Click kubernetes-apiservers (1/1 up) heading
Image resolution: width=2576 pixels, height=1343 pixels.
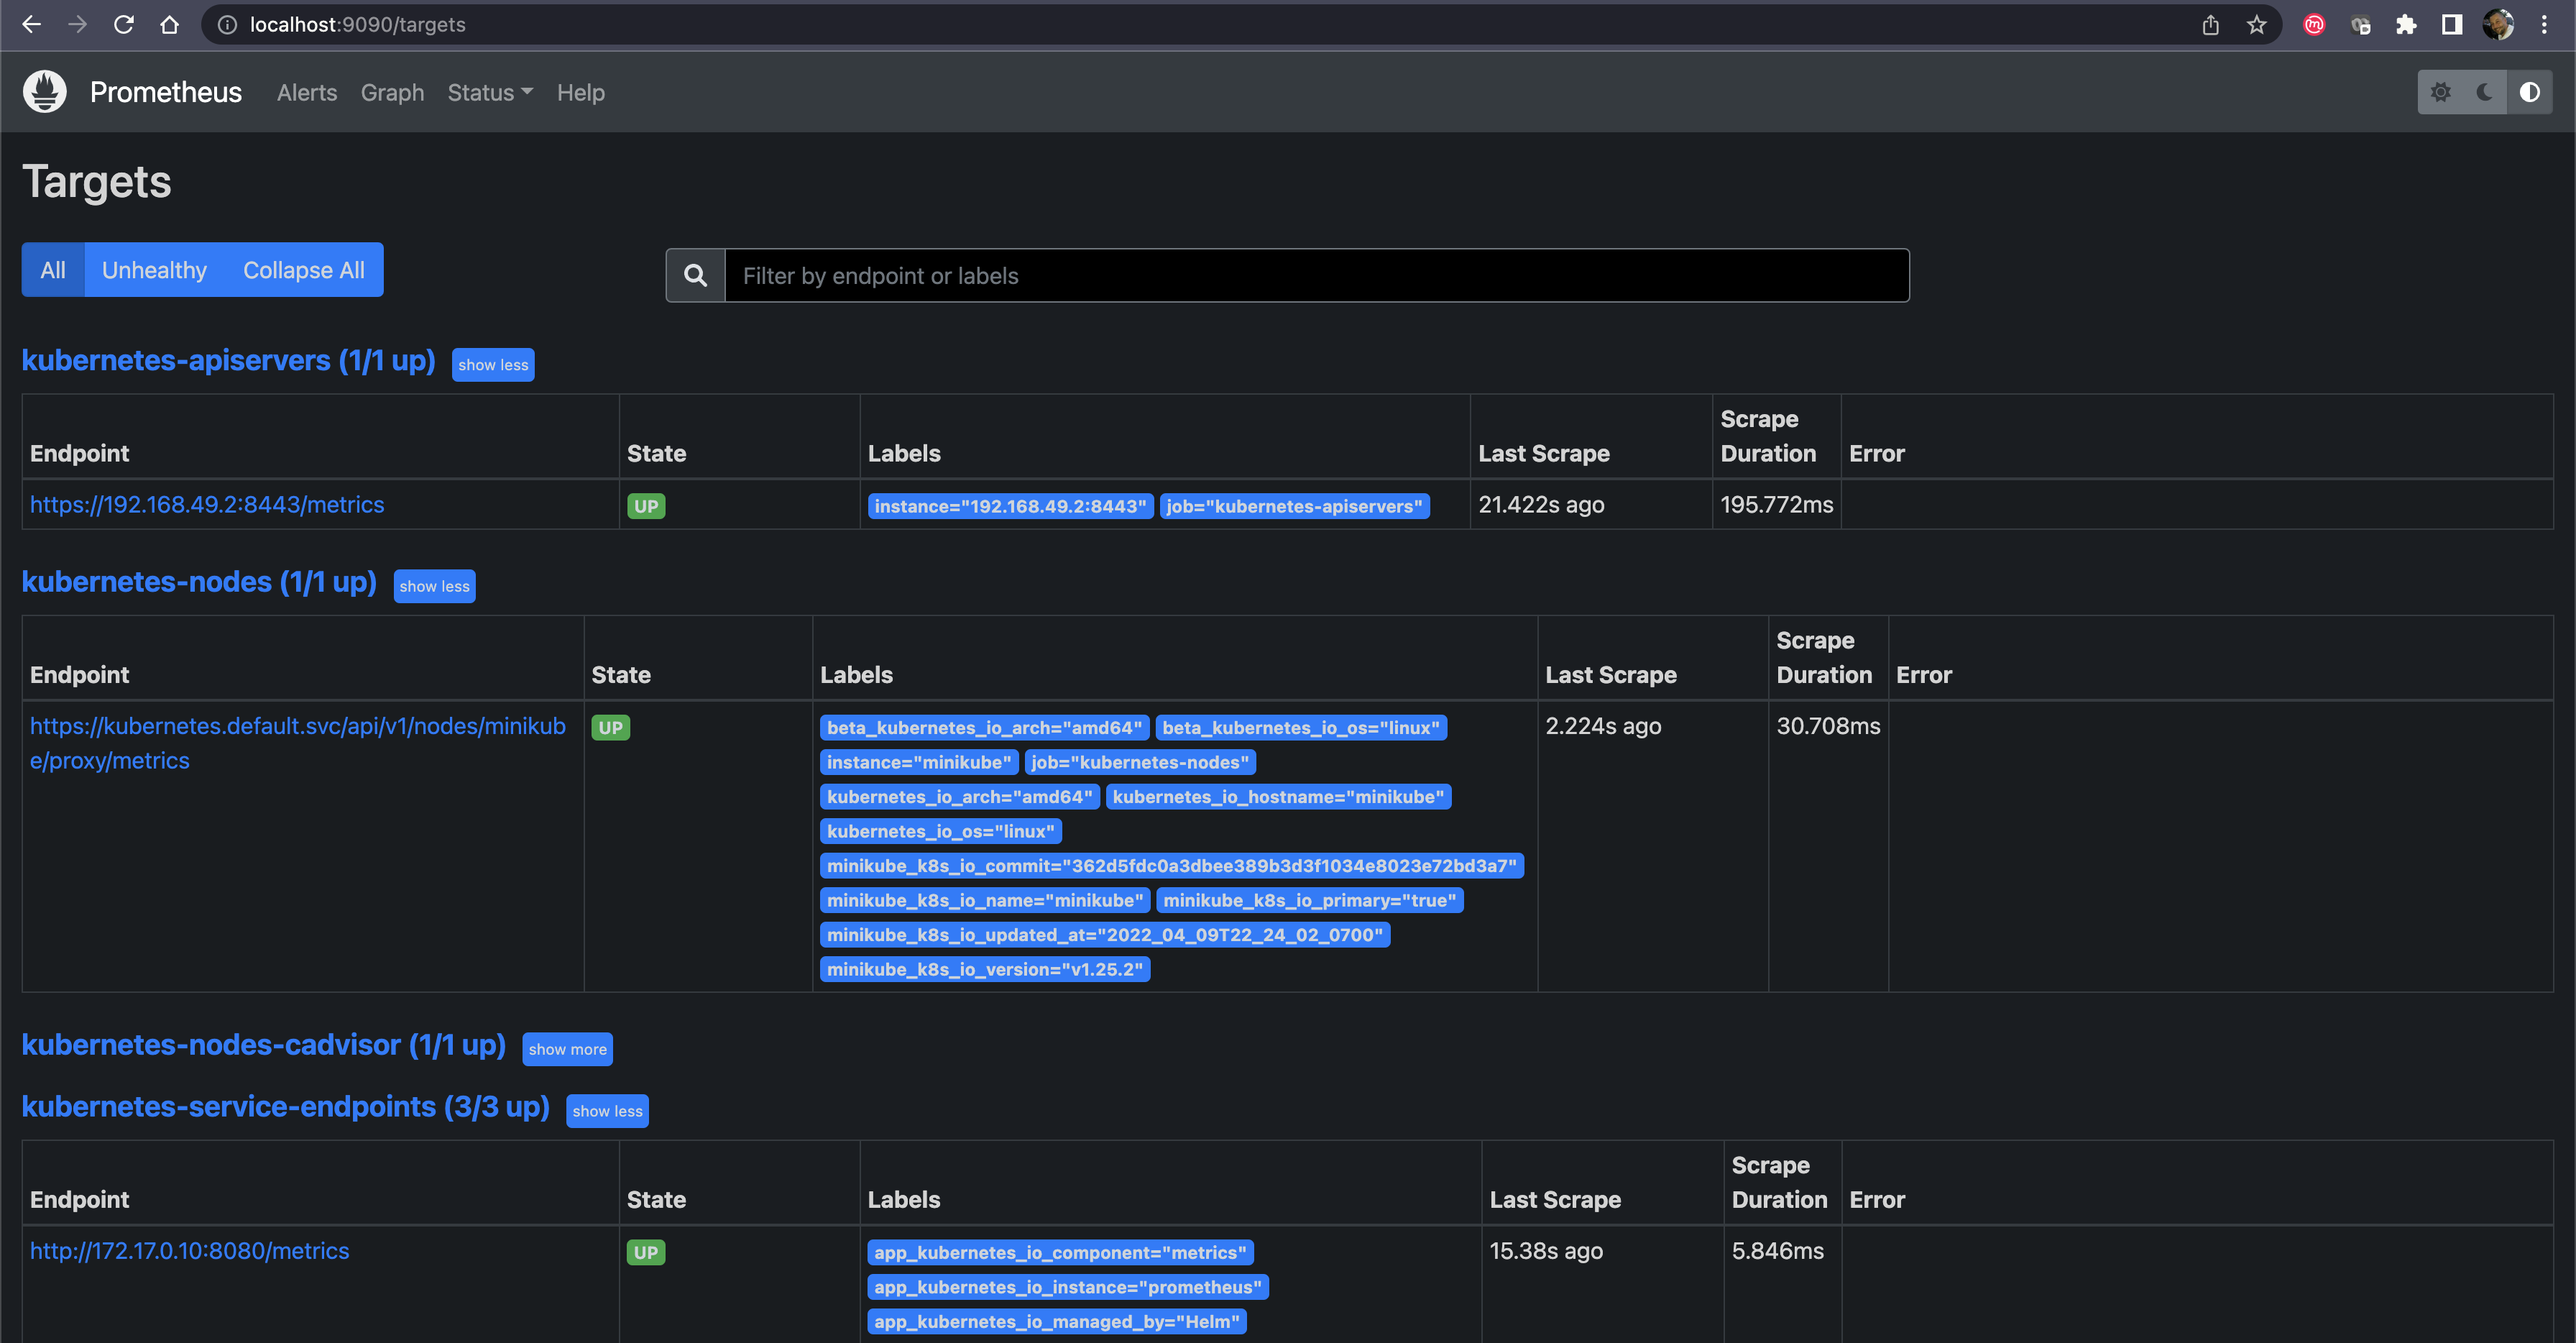pyautogui.click(x=229, y=360)
